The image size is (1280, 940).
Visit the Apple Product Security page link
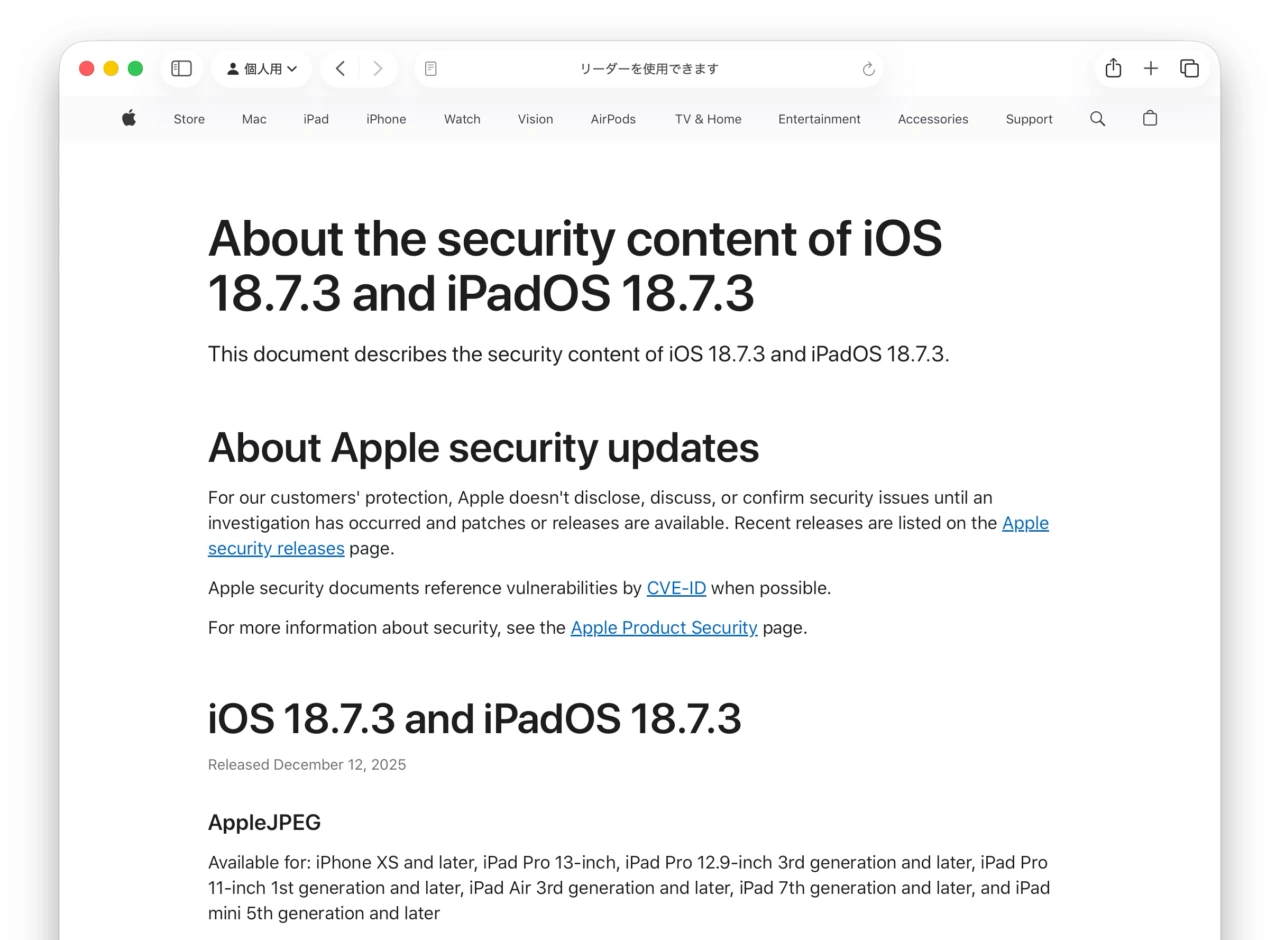(663, 628)
